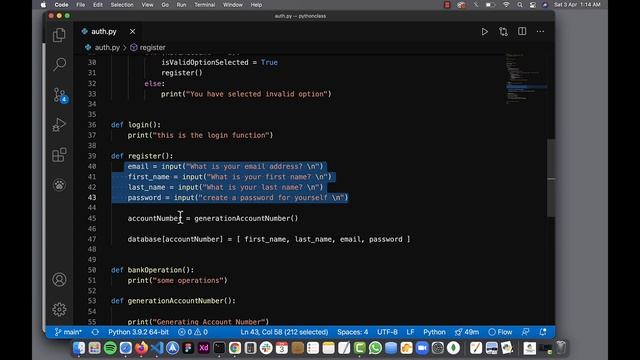The image size is (640, 360).
Task: Open Finder in the Dock
Action: click(79, 348)
